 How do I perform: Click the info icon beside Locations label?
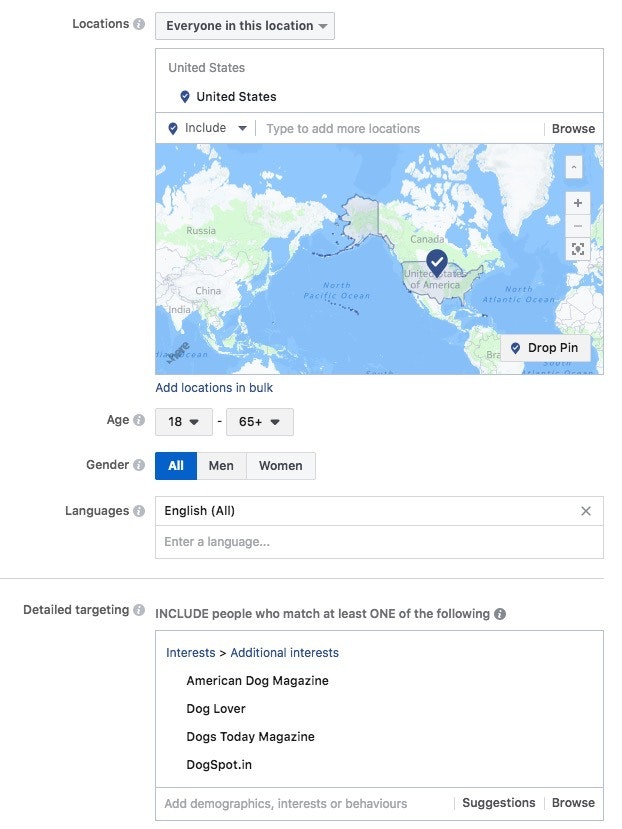click(x=139, y=24)
